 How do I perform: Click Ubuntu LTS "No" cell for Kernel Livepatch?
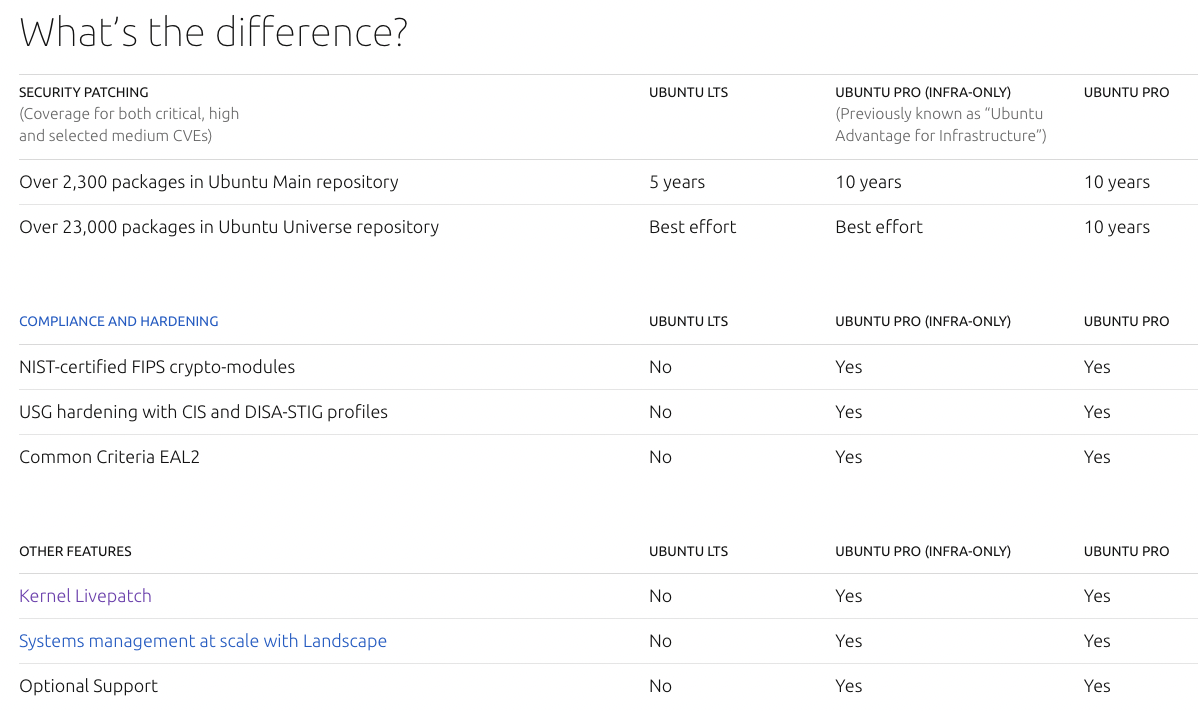[x=660, y=596]
